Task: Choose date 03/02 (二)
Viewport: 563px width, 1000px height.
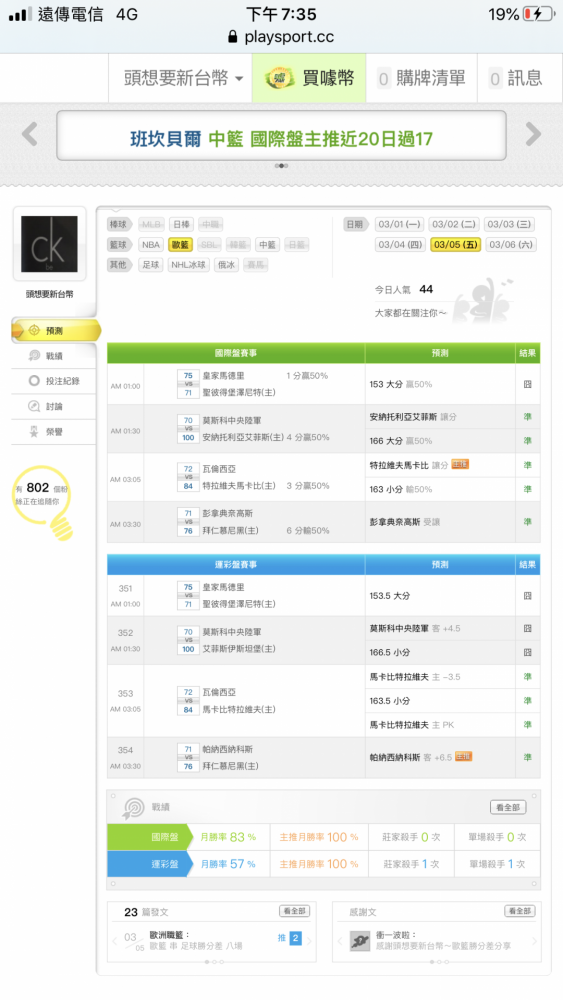Action: click(x=454, y=224)
